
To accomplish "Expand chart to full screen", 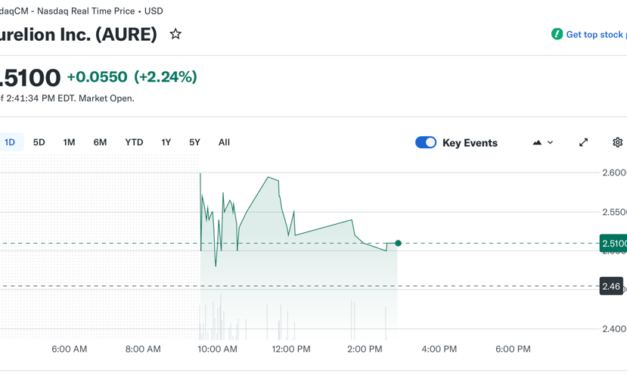I will (583, 142).
